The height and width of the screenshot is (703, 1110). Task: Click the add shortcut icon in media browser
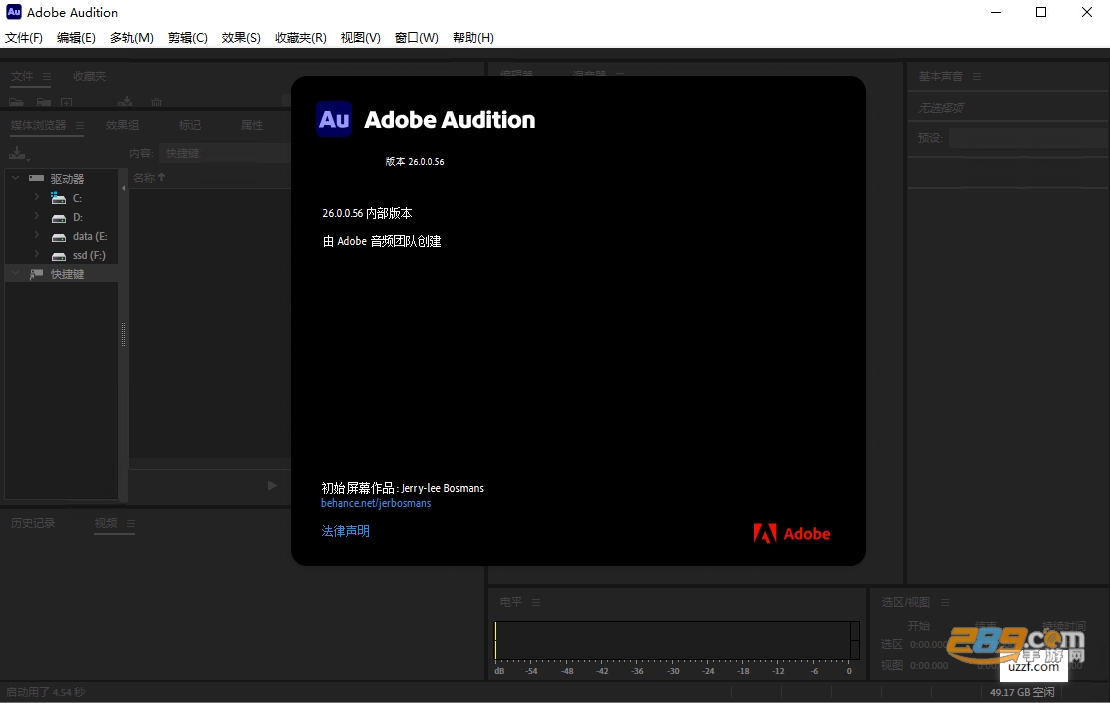click(18, 153)
